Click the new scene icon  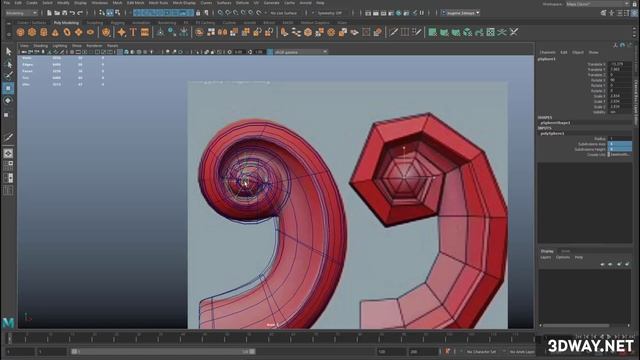tap(49, 13)
